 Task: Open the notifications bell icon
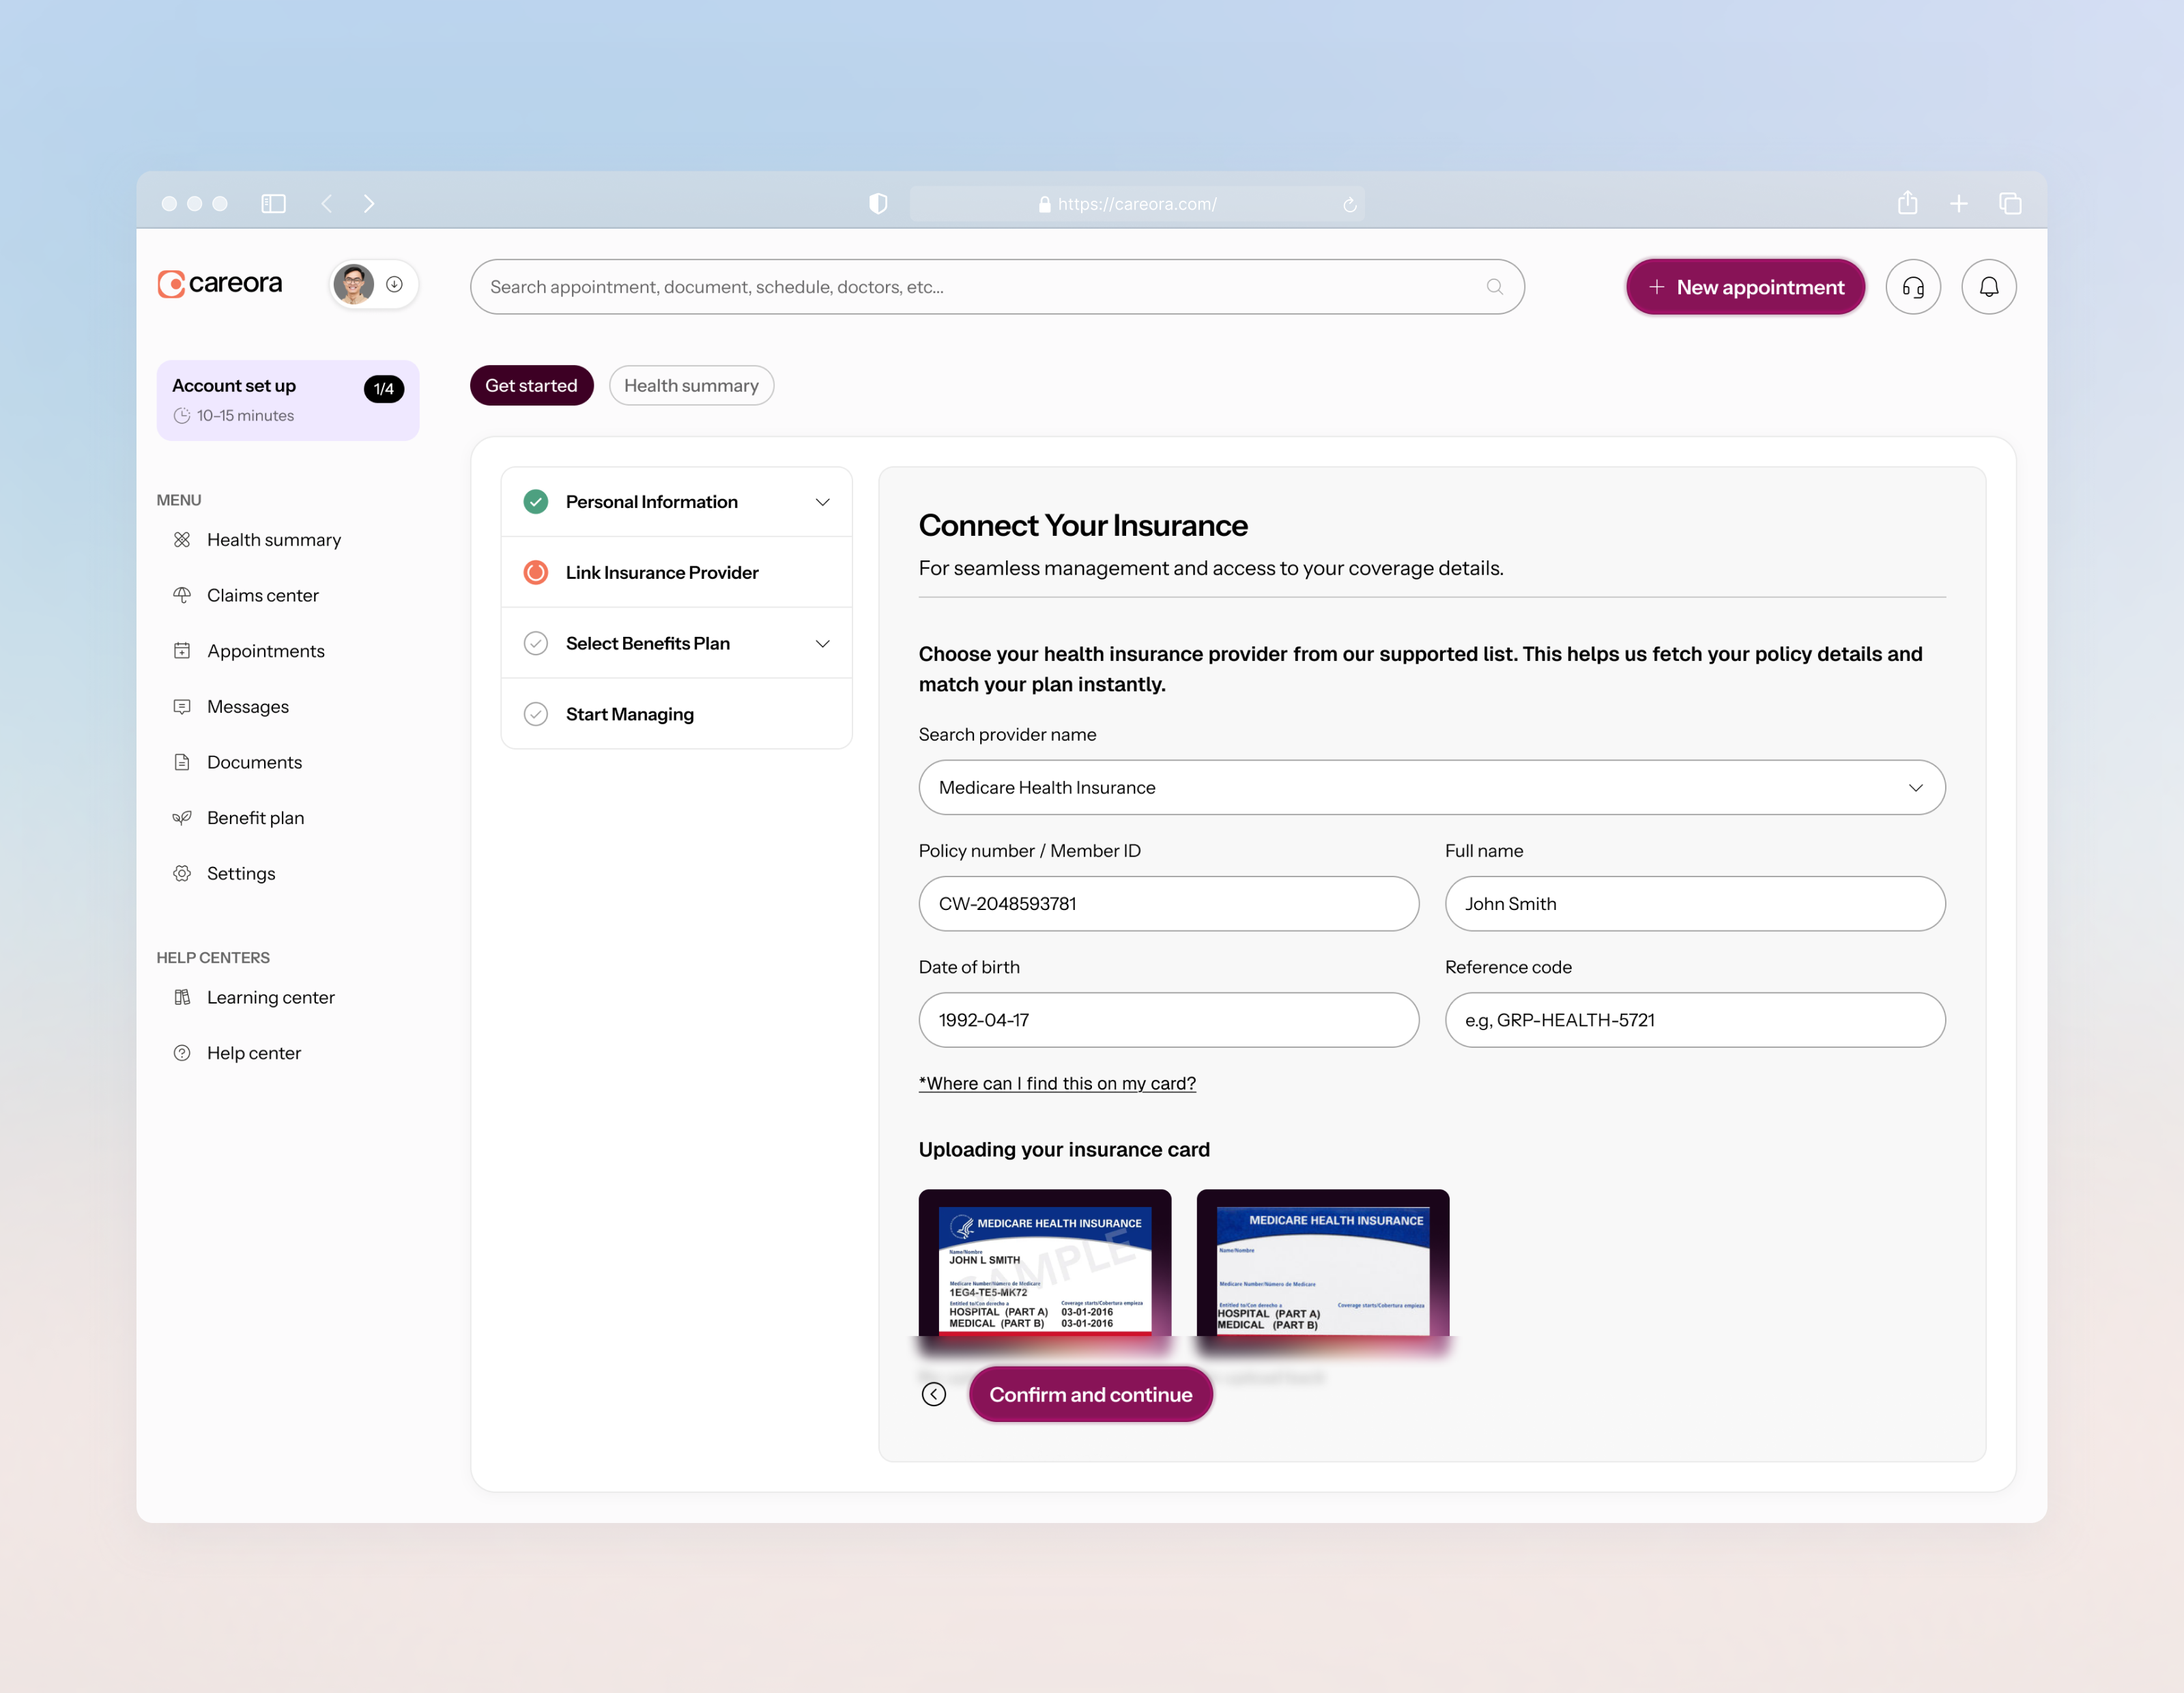click(1989, 287)
